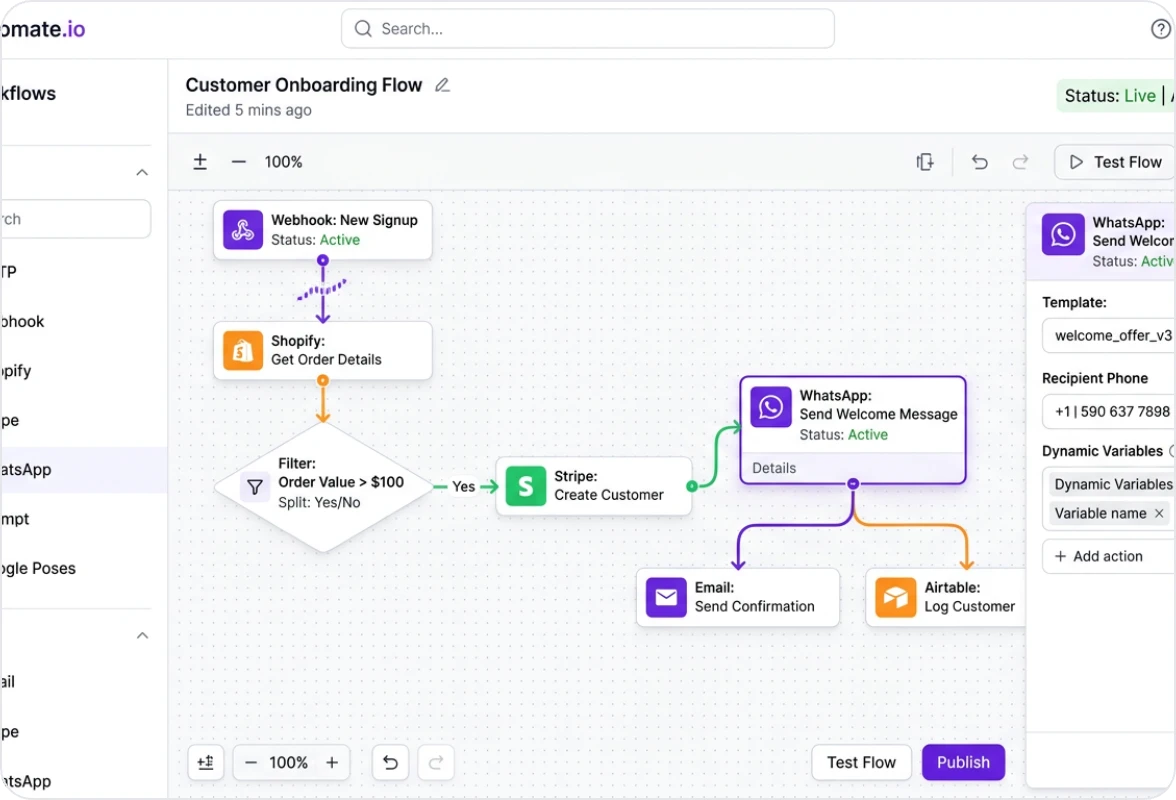Screen dimensions: 1176x800
Task: Click the add panel icon in the top toolbar
Action: [x=925, y=162]
